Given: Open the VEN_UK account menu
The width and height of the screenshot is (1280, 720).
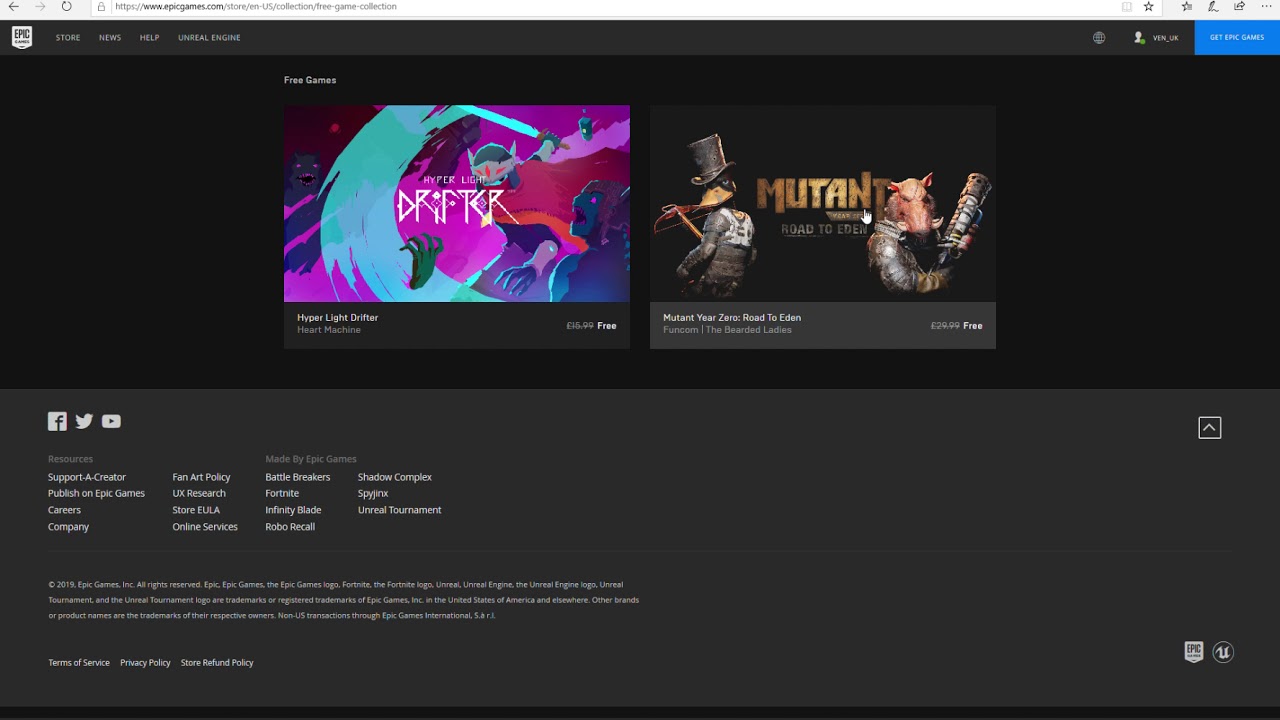Looking at the screenshot, I should pos(1165,37).
